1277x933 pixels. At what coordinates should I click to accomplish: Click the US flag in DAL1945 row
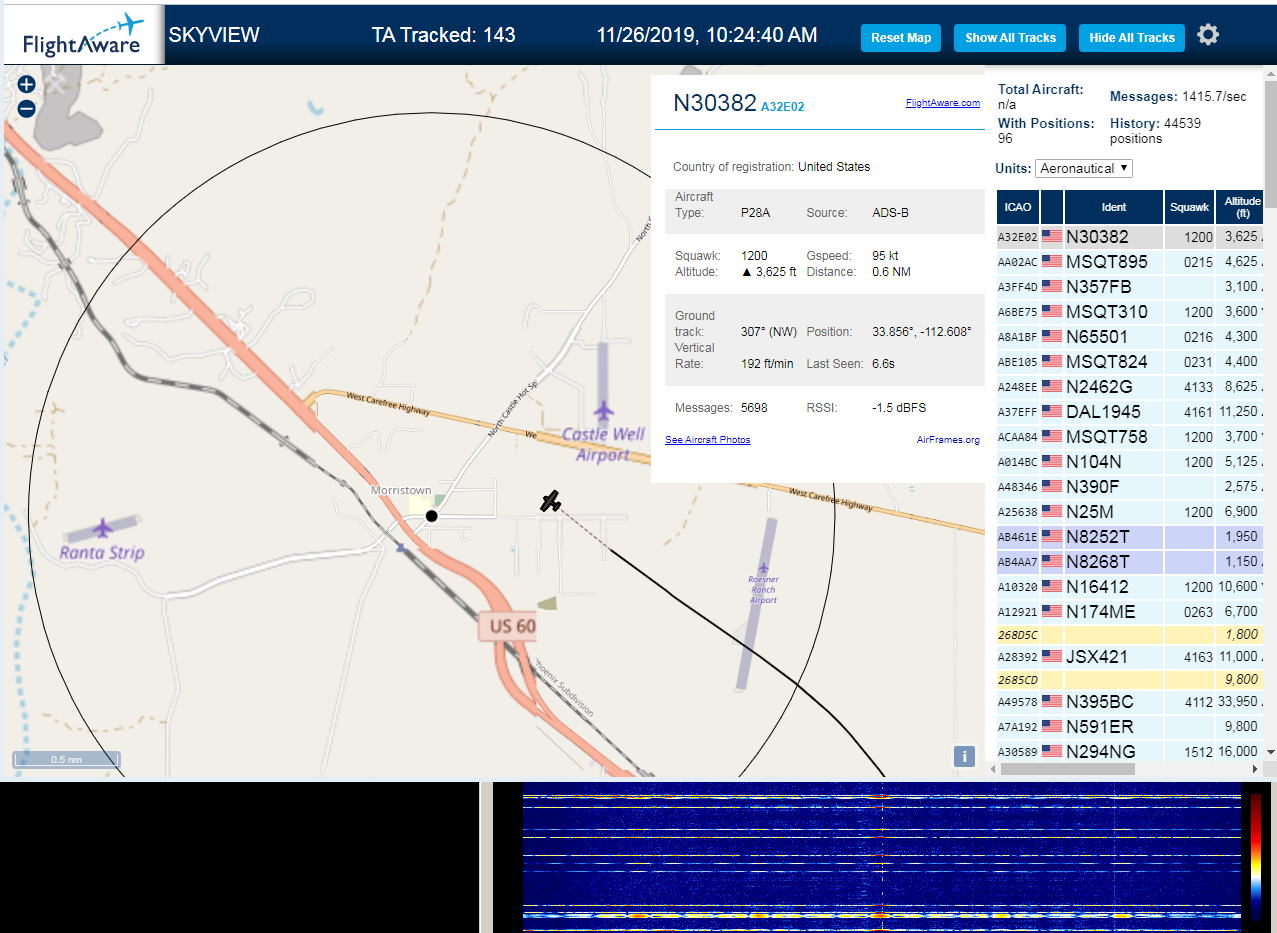[1052, 411]
